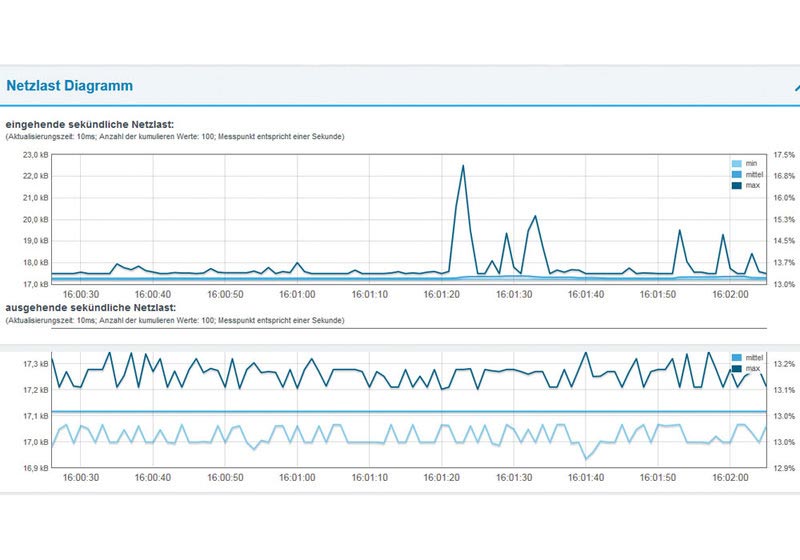
Task: Click 16:01:30 time label on incoming chart
Action: pos(514,294)
